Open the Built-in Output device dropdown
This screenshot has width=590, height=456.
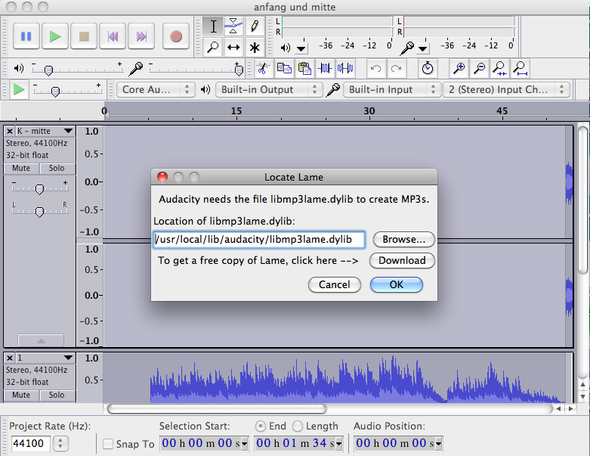tap(269, 90)
